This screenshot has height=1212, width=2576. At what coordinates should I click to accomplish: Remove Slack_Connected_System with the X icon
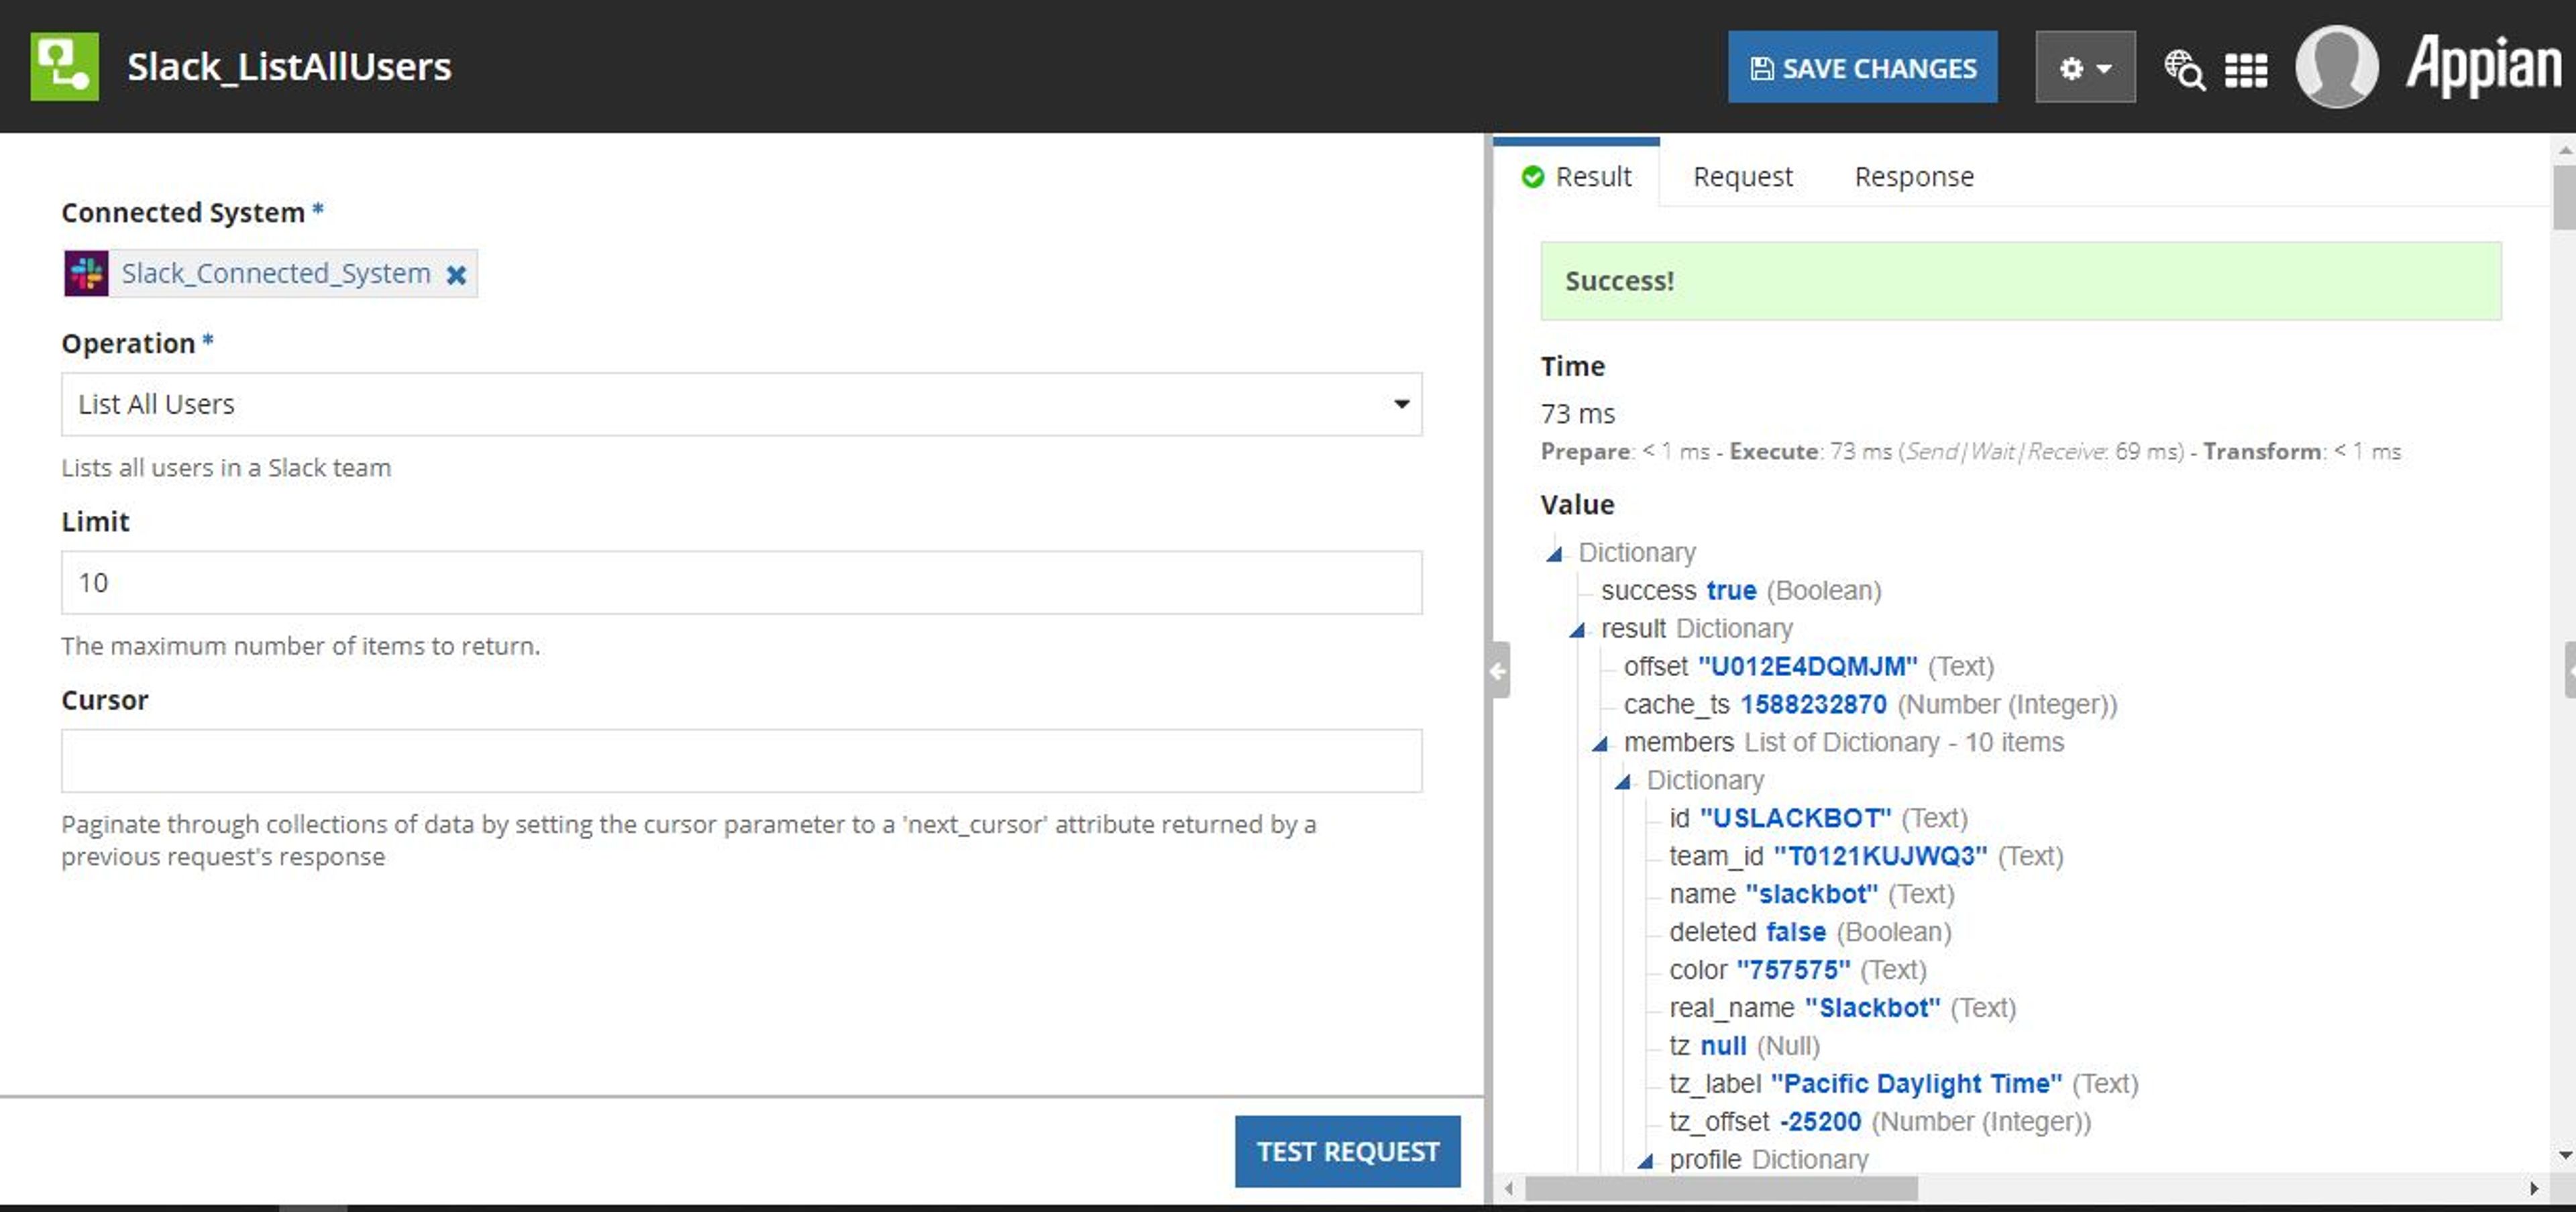coord(456,274)
